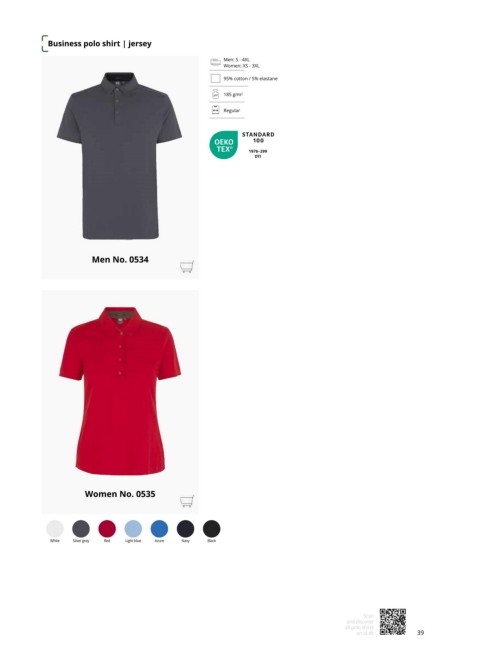Click the shopping cart icon under Women No. 0535

187,501
